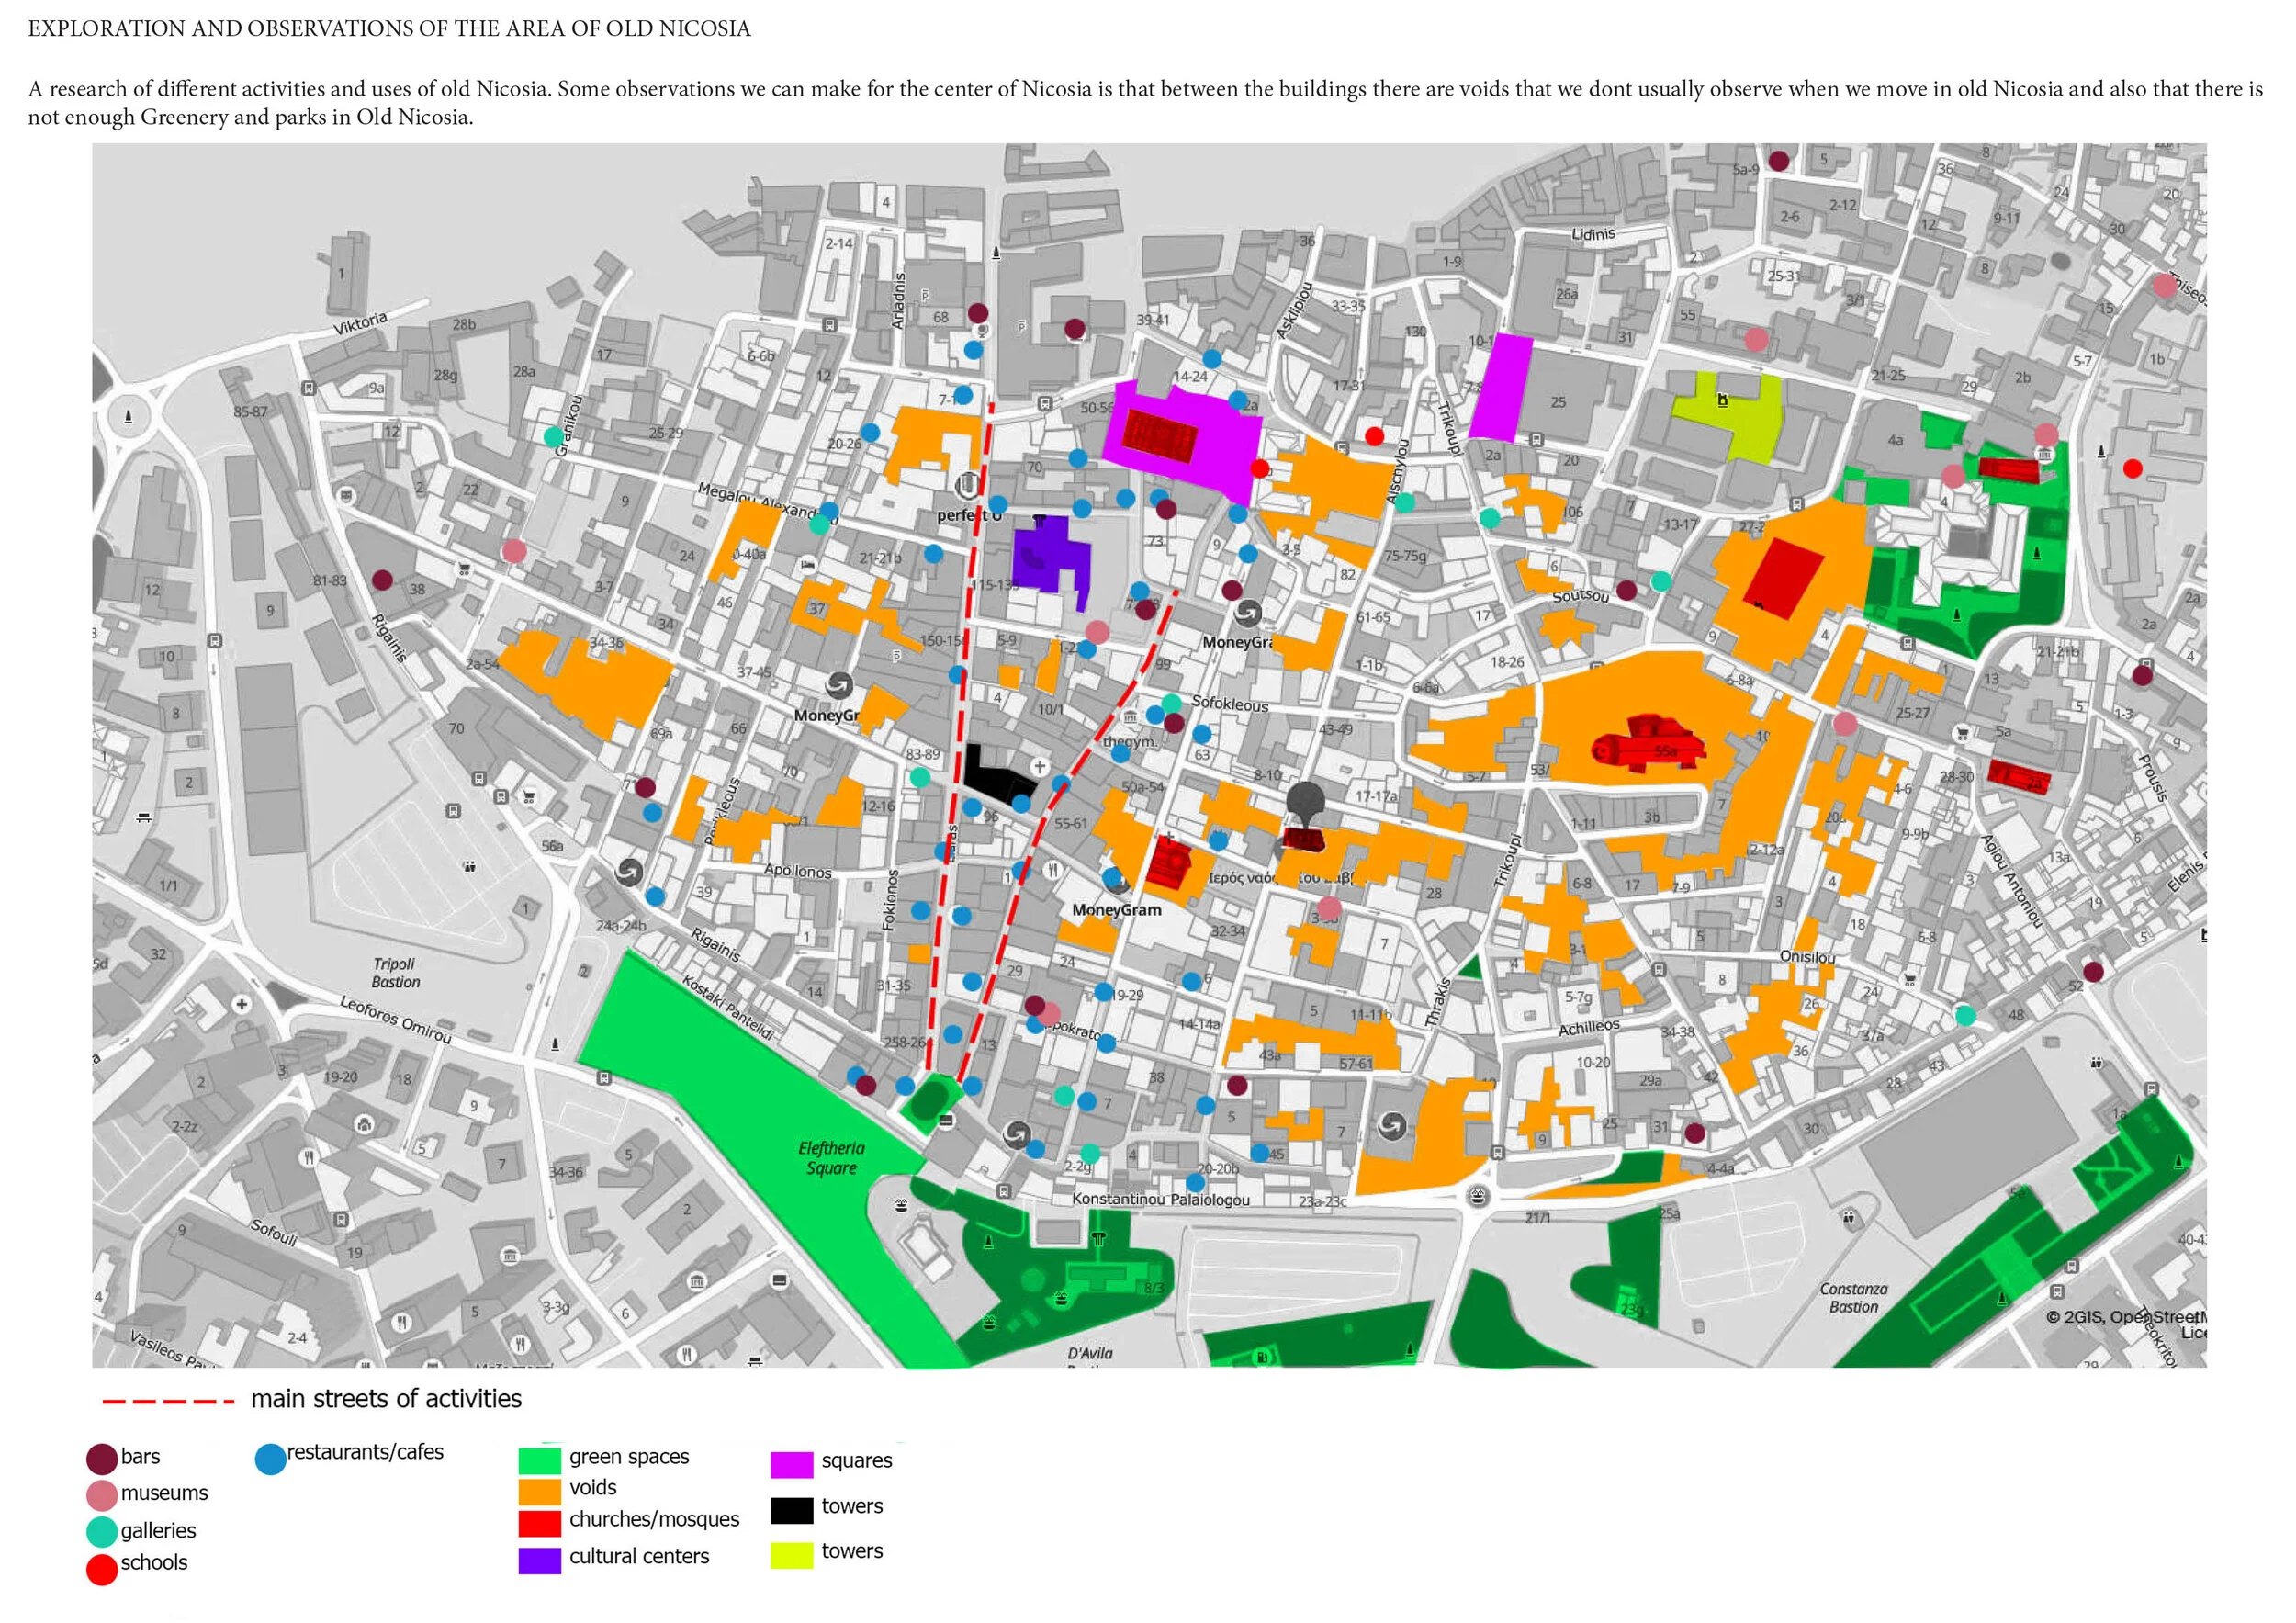Click the 'main streets of activities' legend text

click(386, 1398)
